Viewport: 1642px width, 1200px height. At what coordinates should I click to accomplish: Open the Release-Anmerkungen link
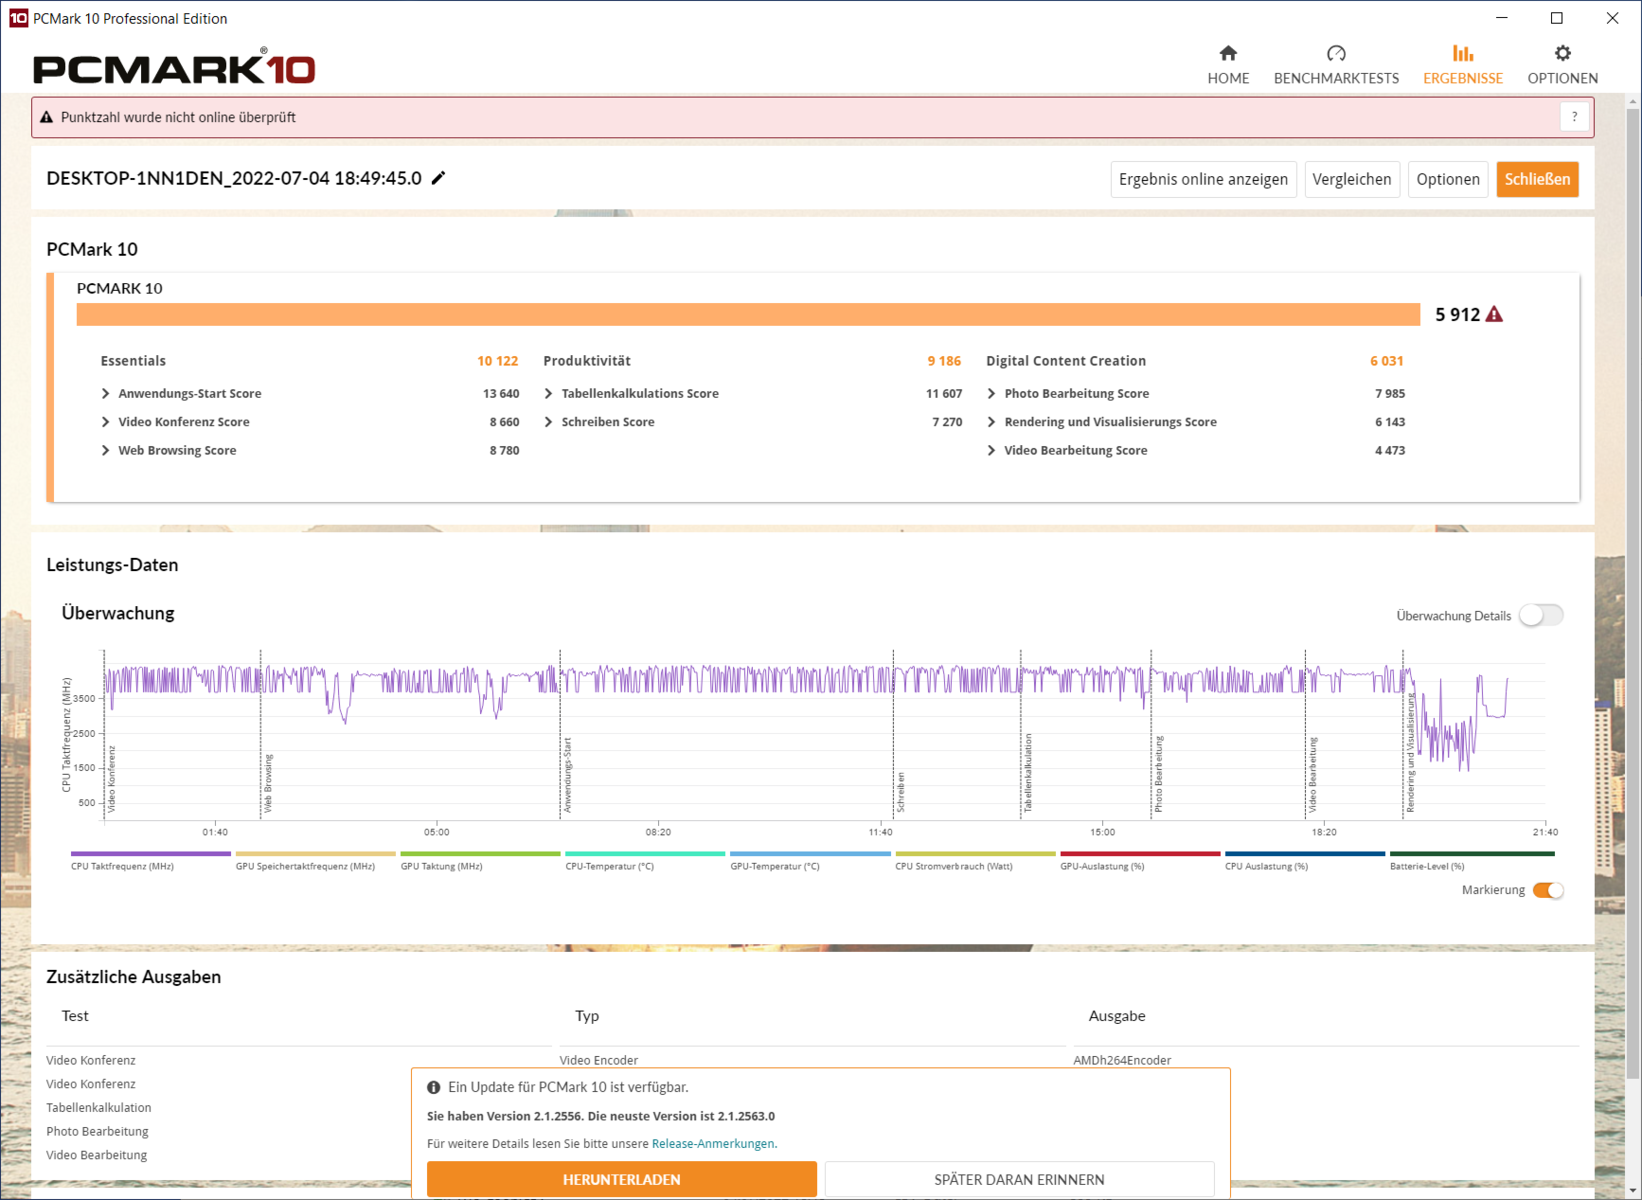[x=713, y=1143]
